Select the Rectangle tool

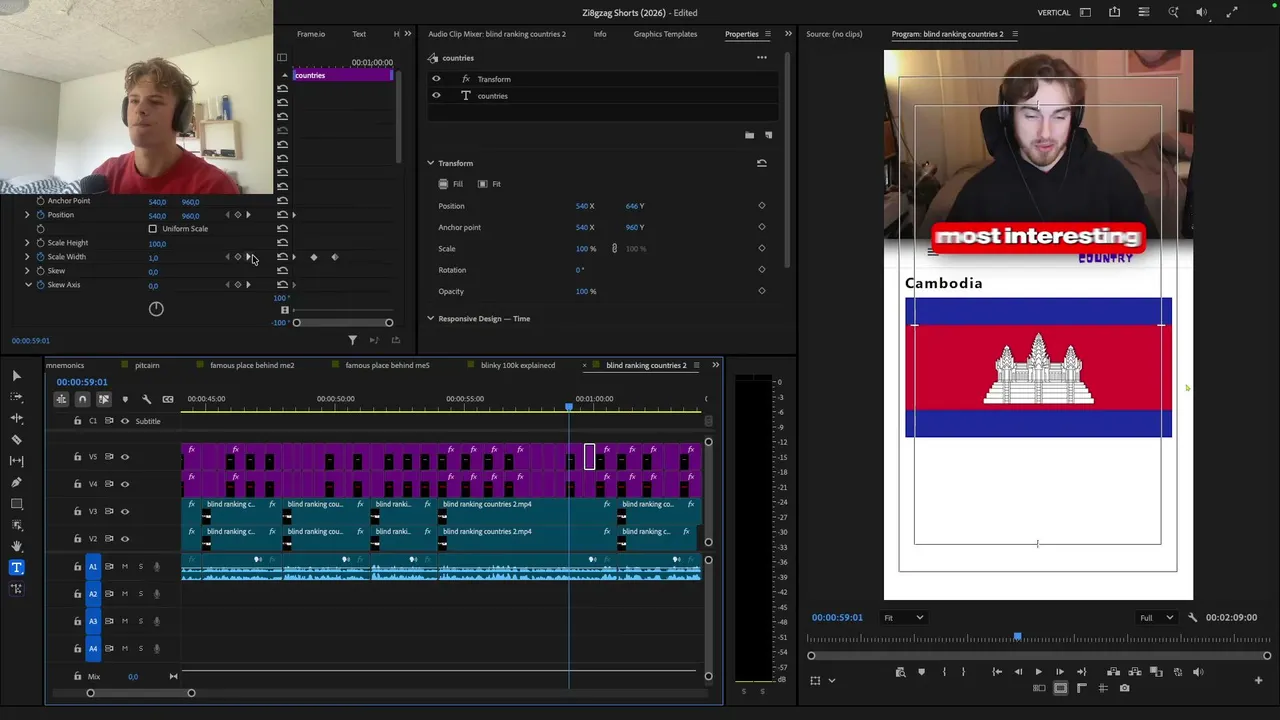[x=16, y=504]
